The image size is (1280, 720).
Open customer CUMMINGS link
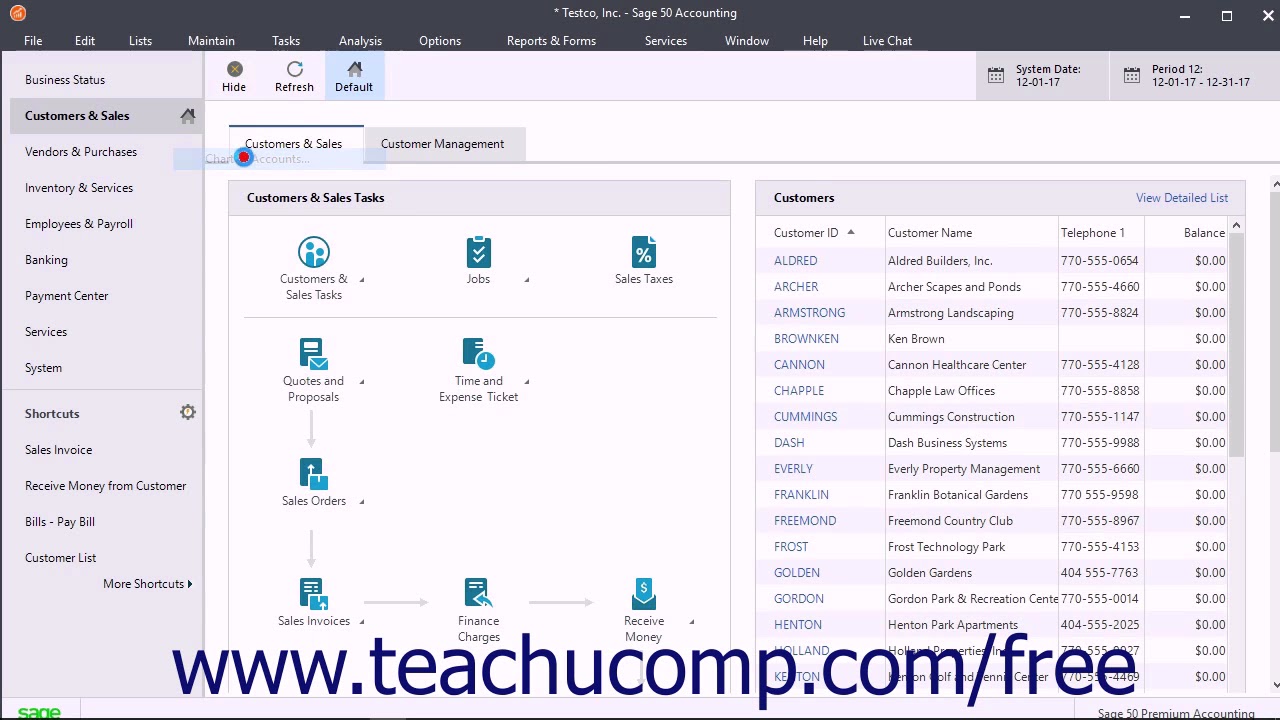805,417
